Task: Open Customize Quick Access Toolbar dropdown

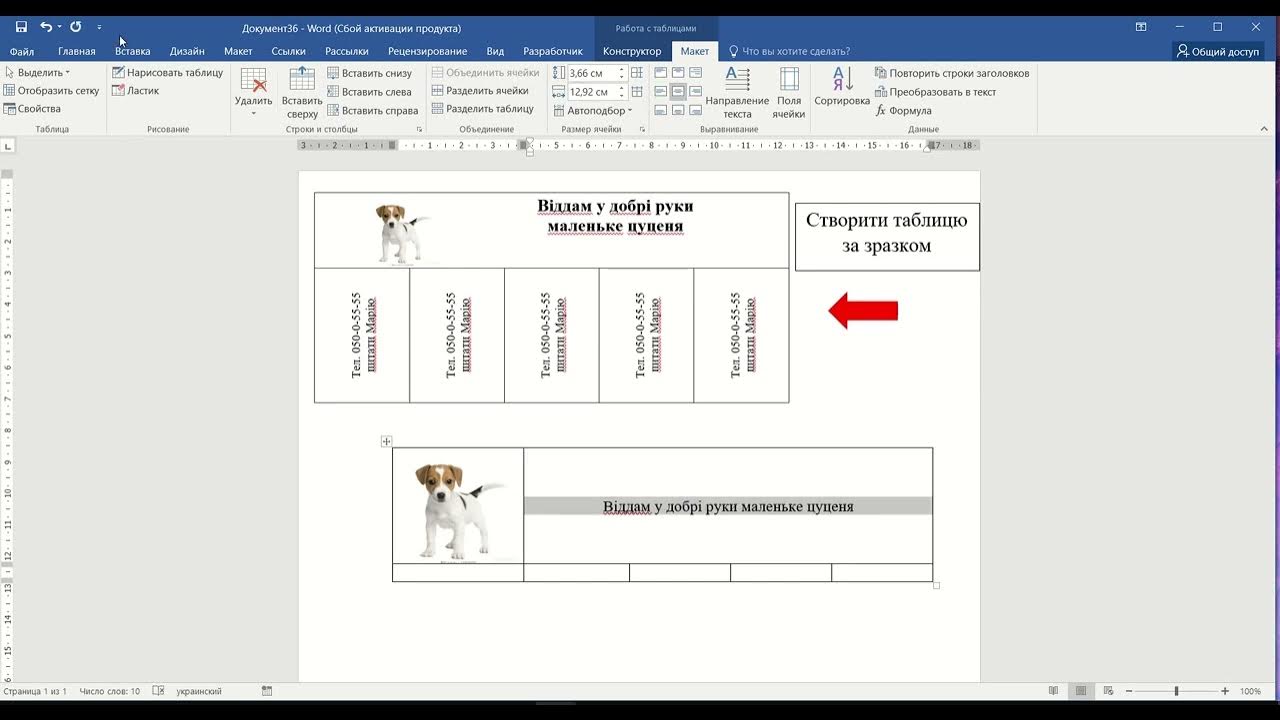Action: (x=99, y=27)
